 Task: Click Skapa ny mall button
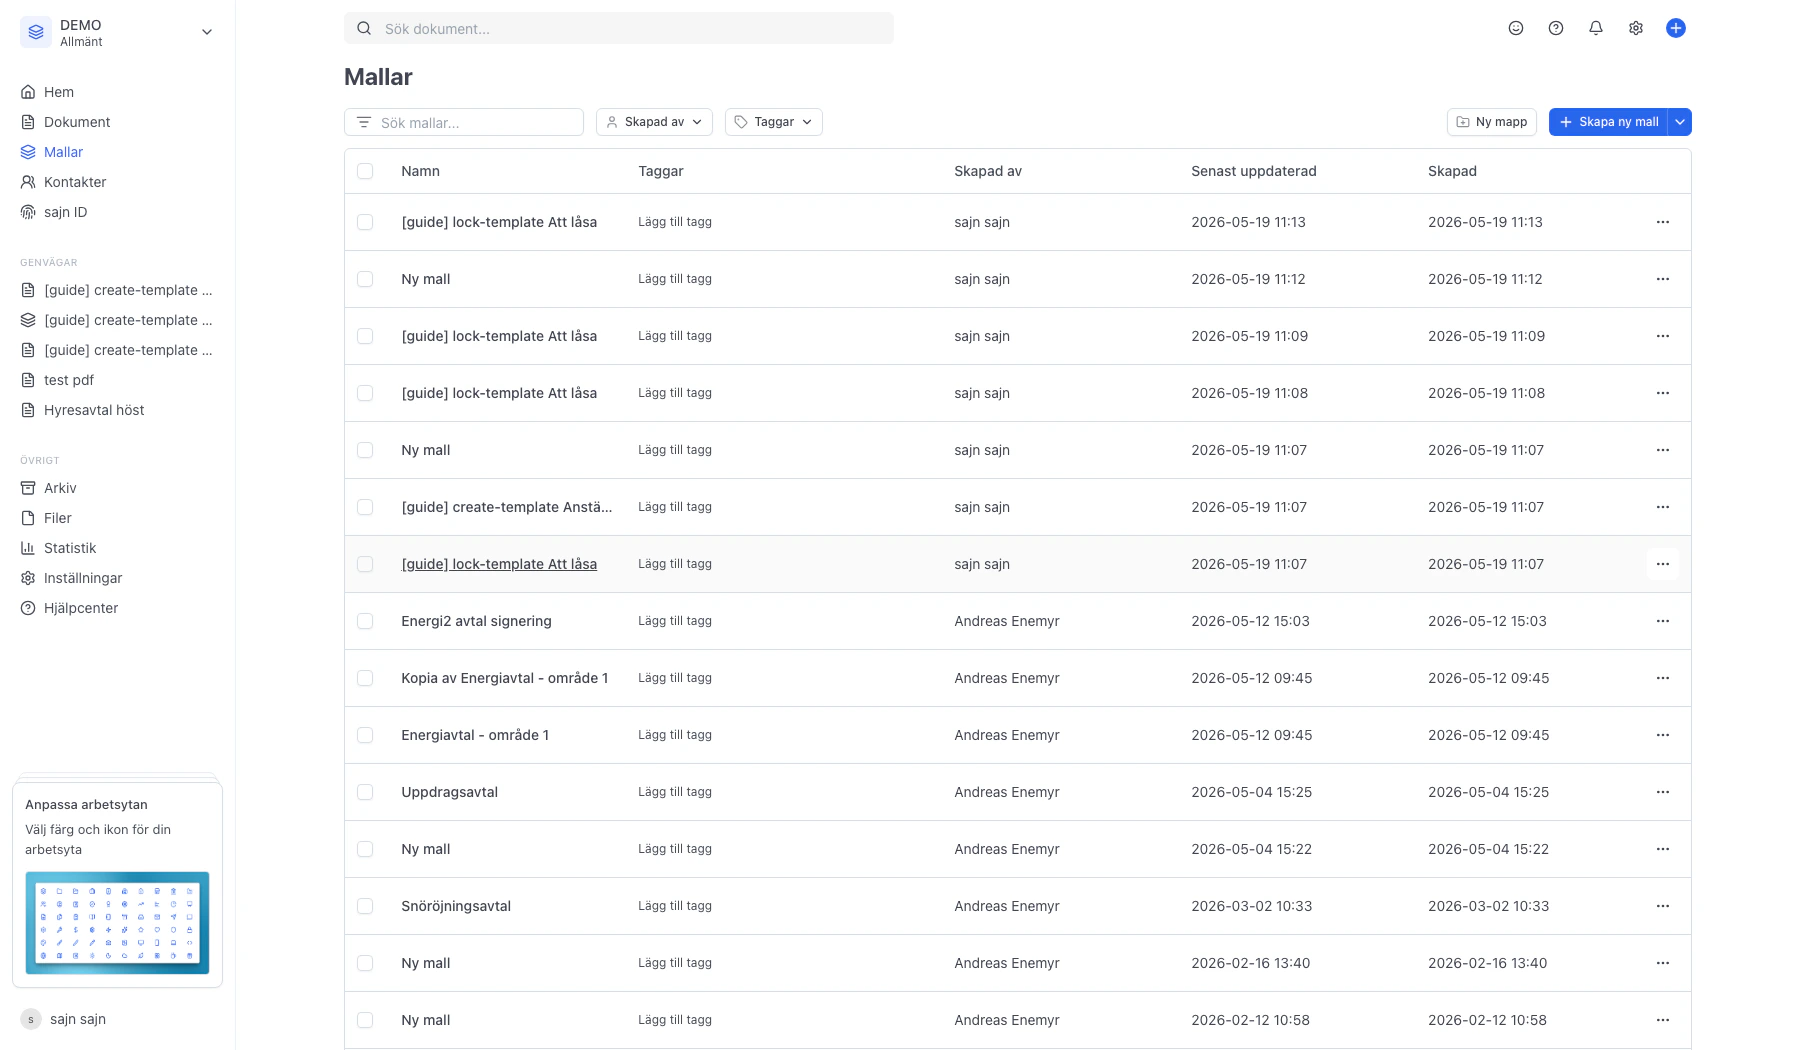pos(1608,122)
